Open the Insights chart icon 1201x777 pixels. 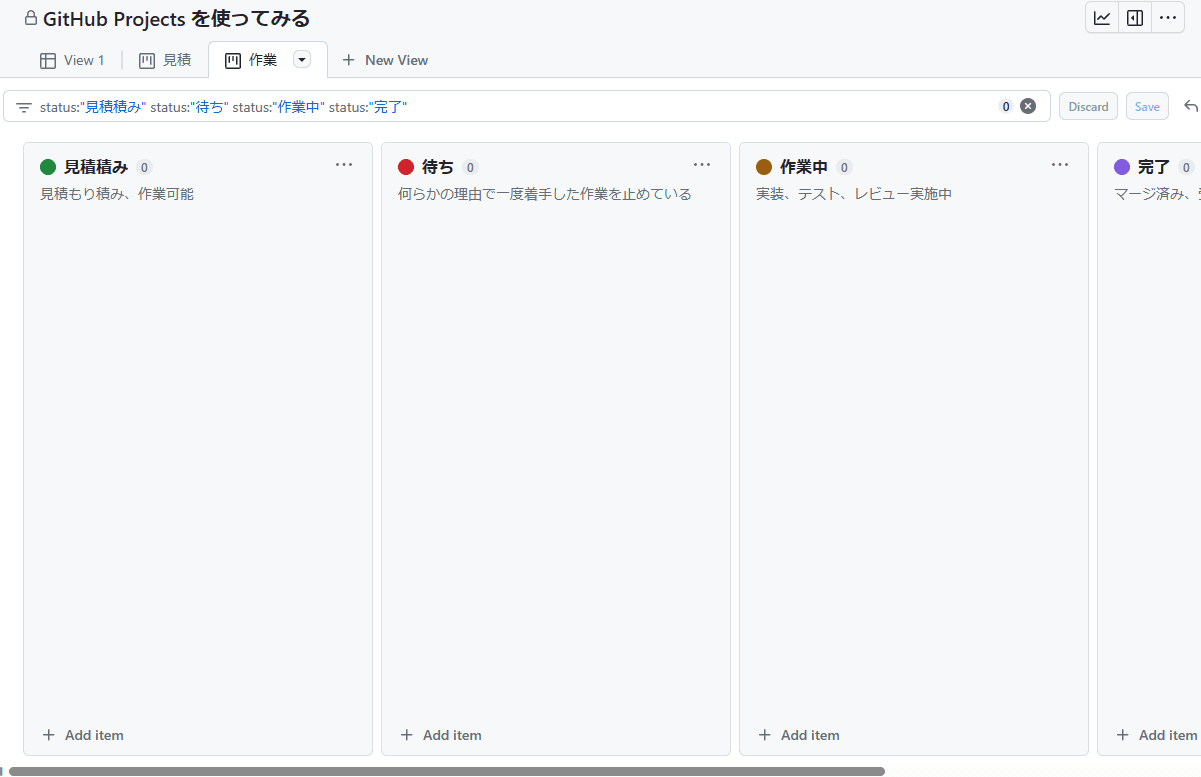1102,18
